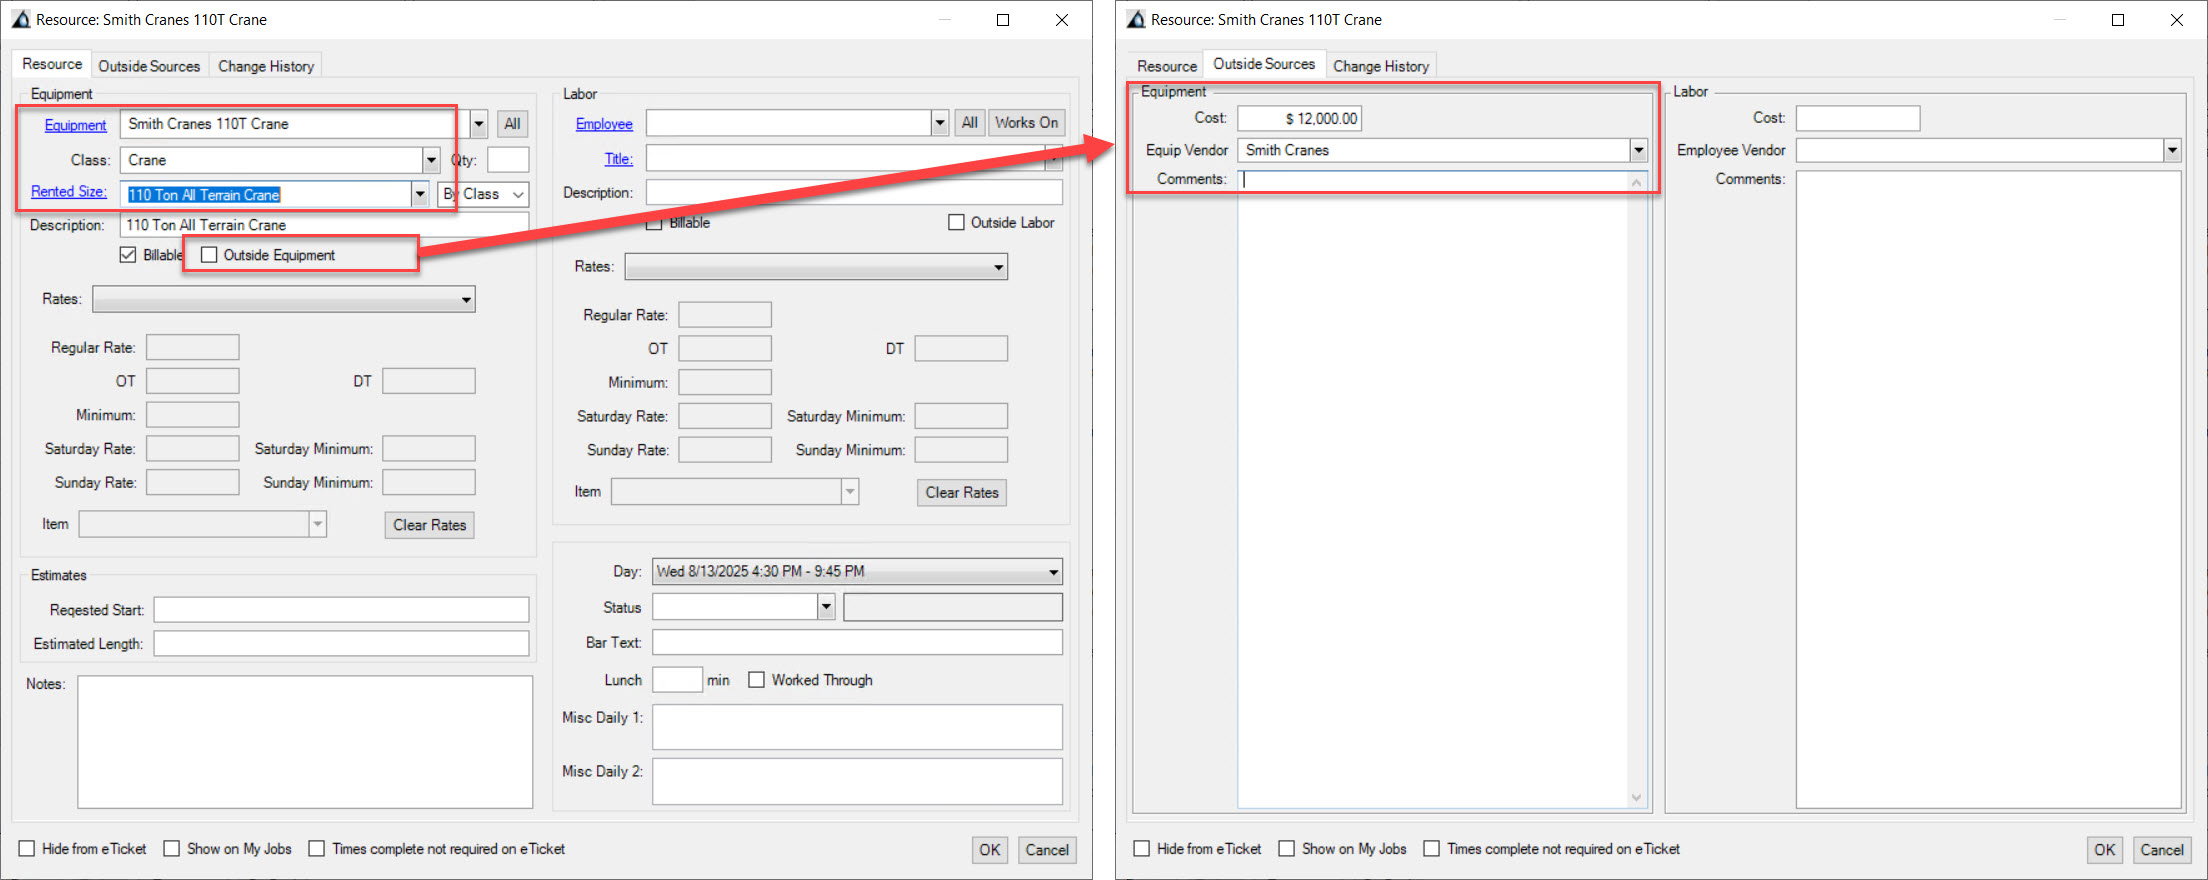Image resolution: width=2208 pixels, height=880 pixels.
Task: Open the labor Item dropdown
Action: click(x=850, y=492)
